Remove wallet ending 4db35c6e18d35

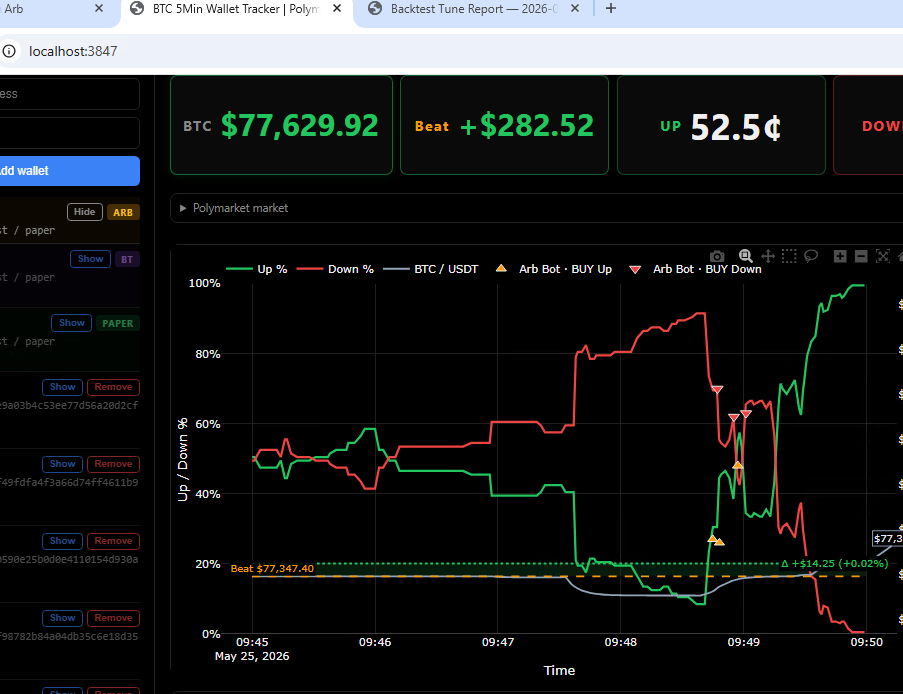click(x=113, y=618)
